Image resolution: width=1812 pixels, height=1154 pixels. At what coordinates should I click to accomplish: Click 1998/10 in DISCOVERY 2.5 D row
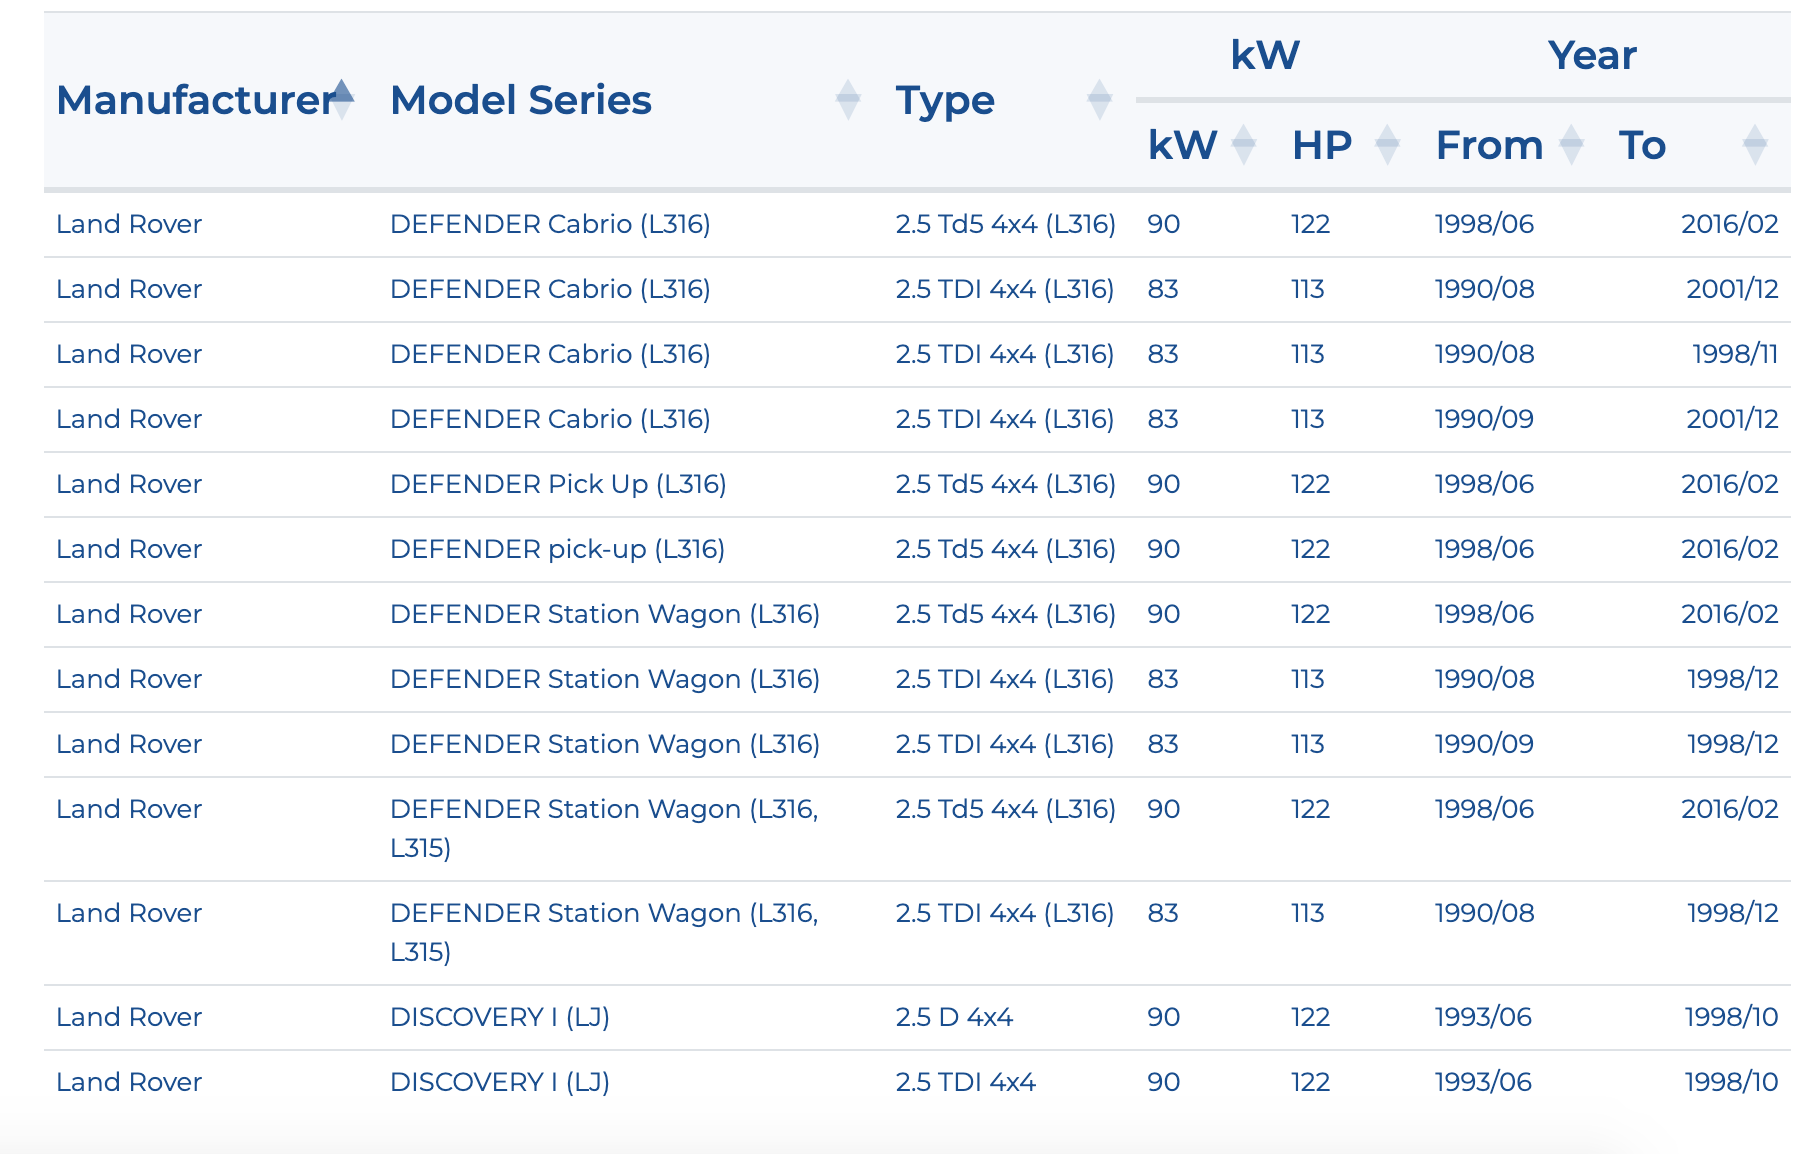[1731, 1017]
